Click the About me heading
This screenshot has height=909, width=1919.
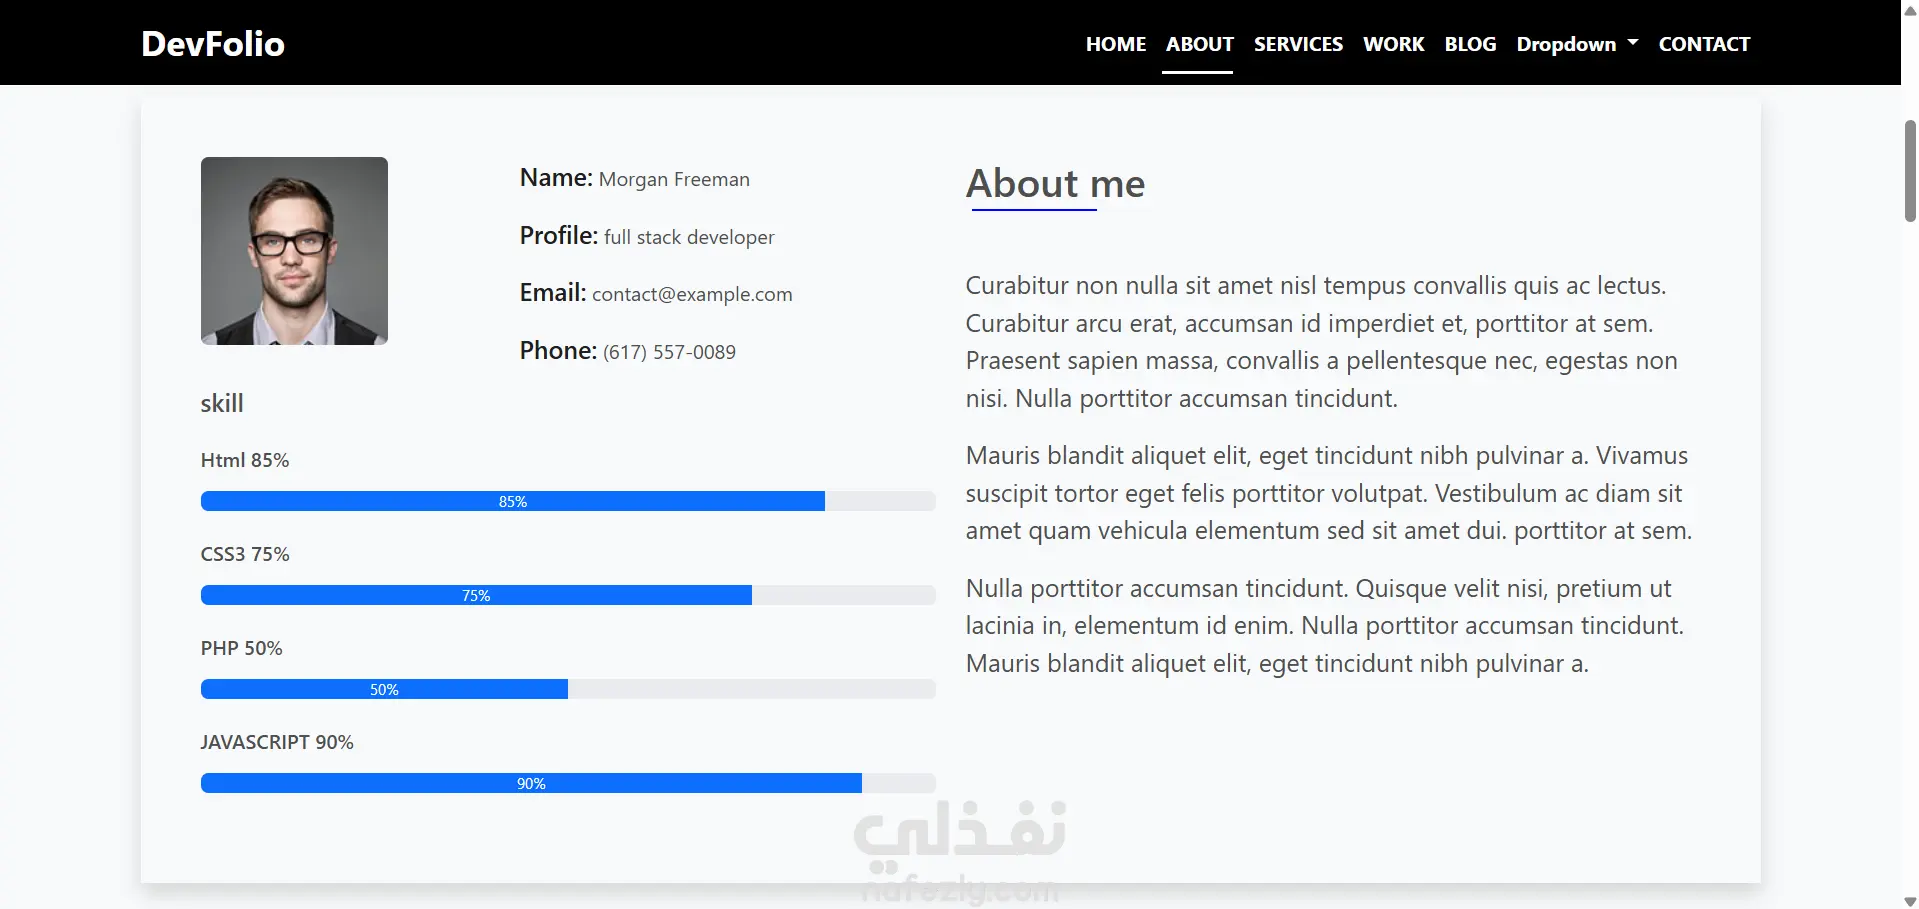[x=1055, y=184]
